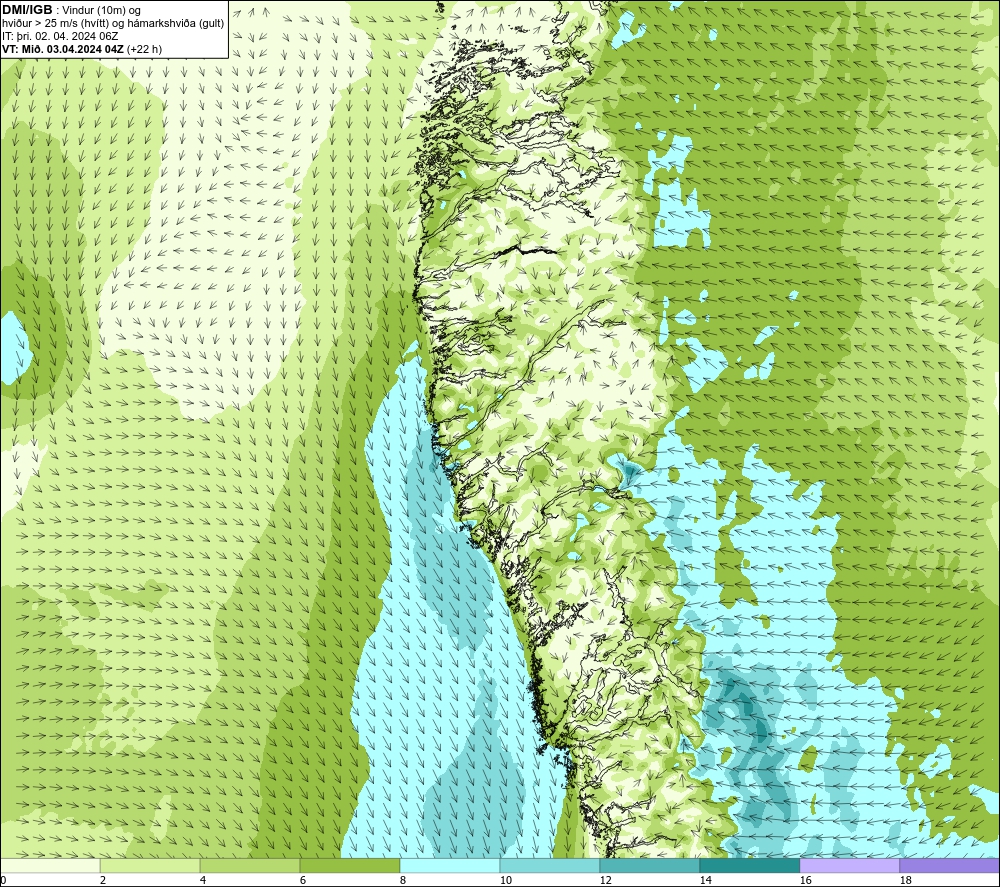Click the 12–14 m/s teal legend swatch
1000x887 pixels.
(x=650, y=865)
